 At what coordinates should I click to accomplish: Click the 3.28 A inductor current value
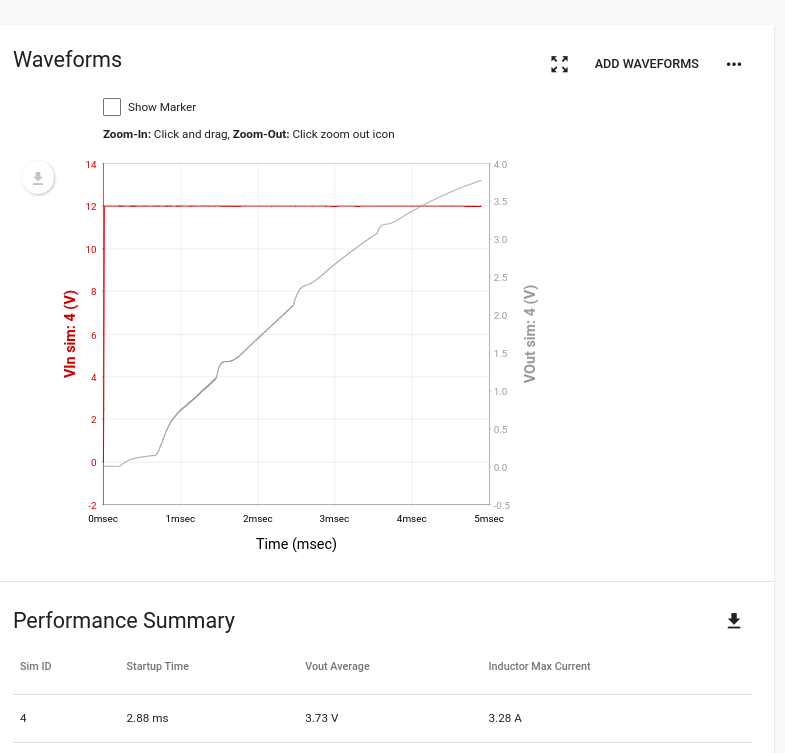[505, 717]
